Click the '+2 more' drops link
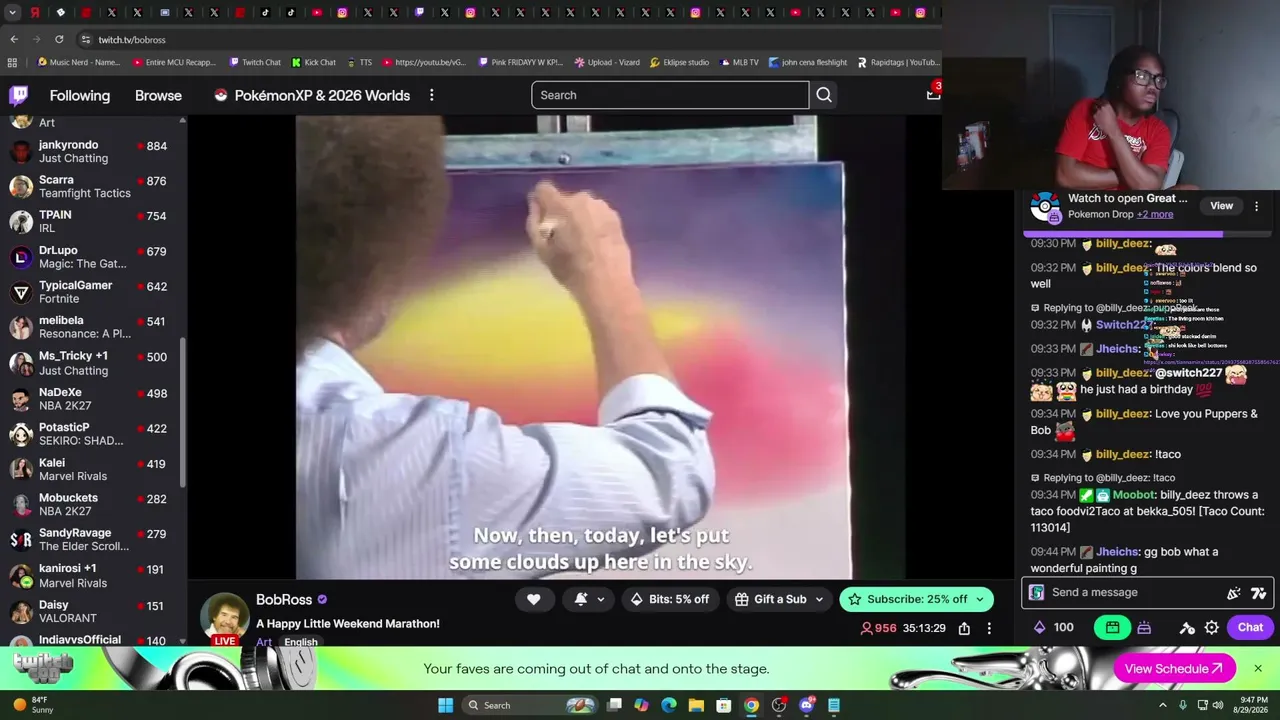The width and height of the screenshot is (1280, 720). [x=1154, y=214]
